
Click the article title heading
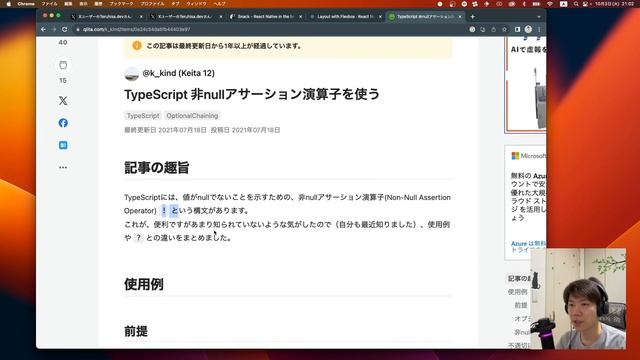click(x=252, y=94)
